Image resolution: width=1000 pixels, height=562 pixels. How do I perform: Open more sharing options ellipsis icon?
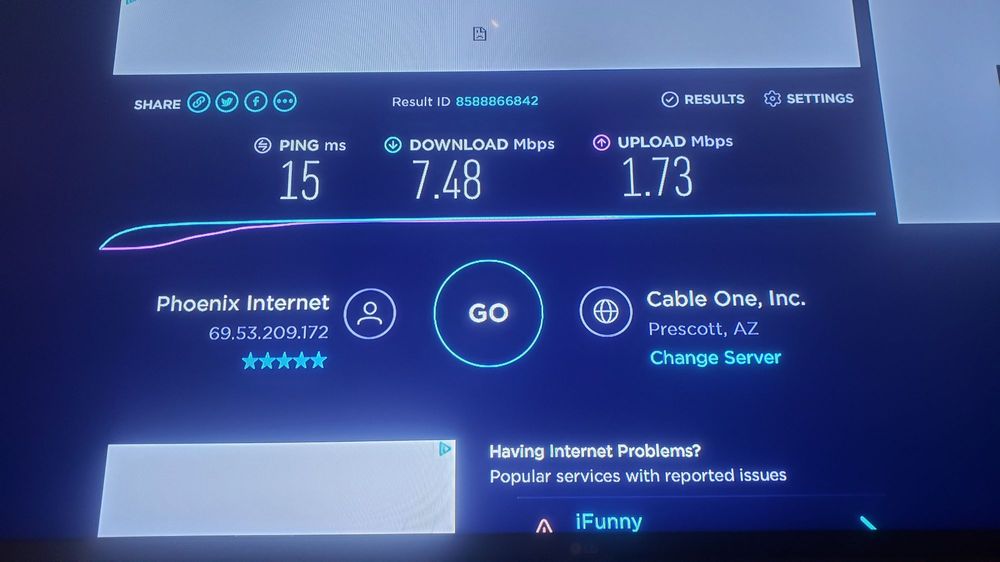(285, 101)
